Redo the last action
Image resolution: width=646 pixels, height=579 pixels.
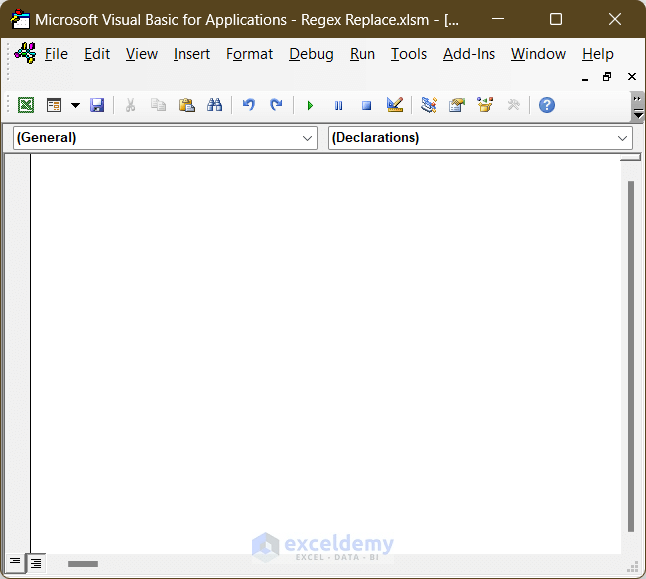[x=276, y=105]
